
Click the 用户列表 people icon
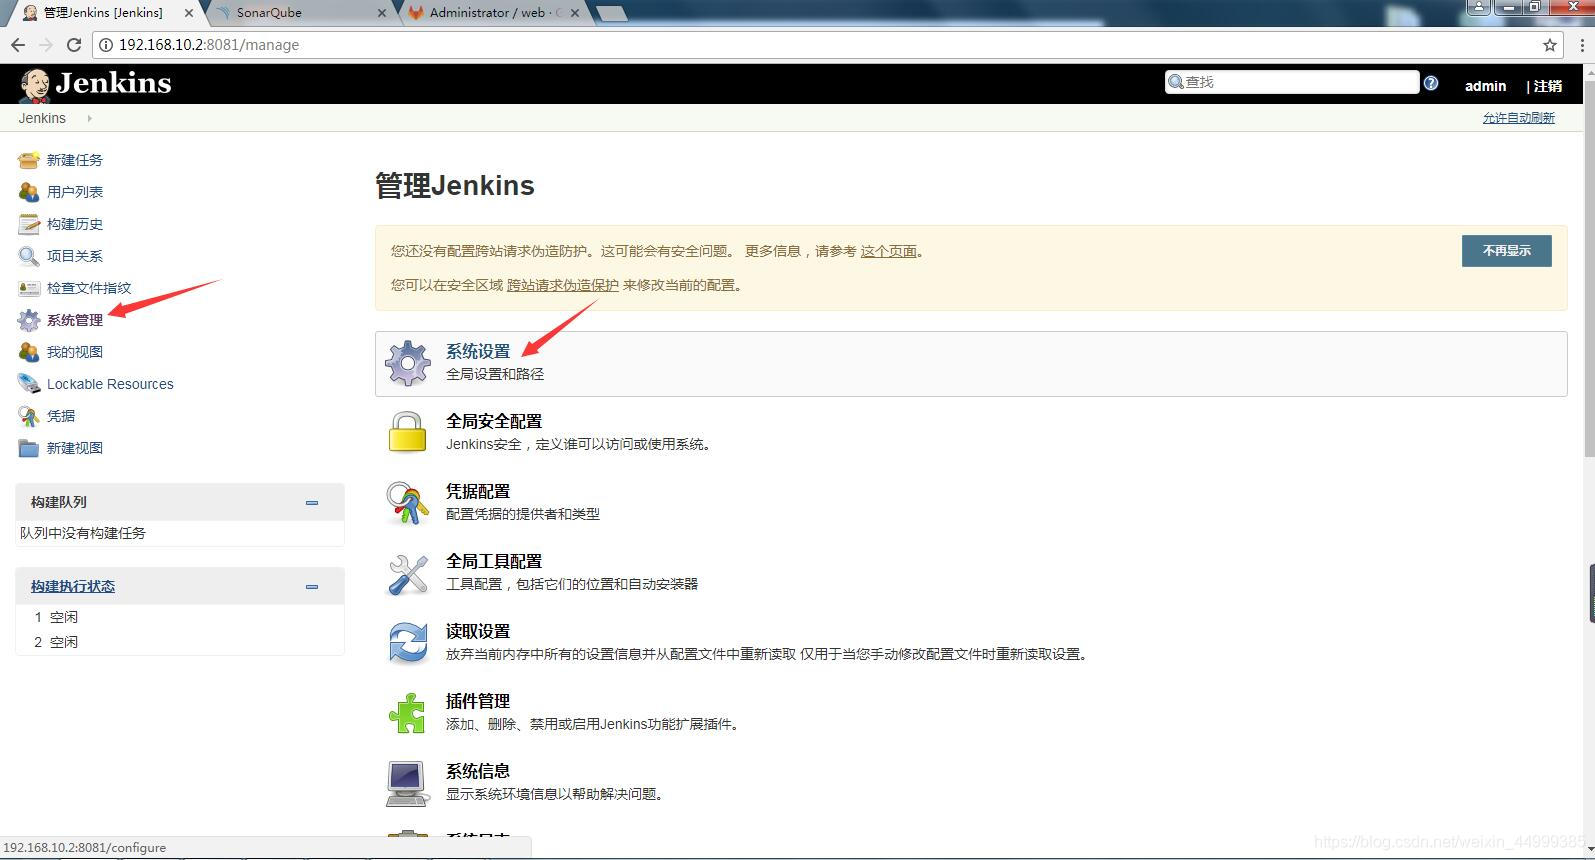point(29,192)
